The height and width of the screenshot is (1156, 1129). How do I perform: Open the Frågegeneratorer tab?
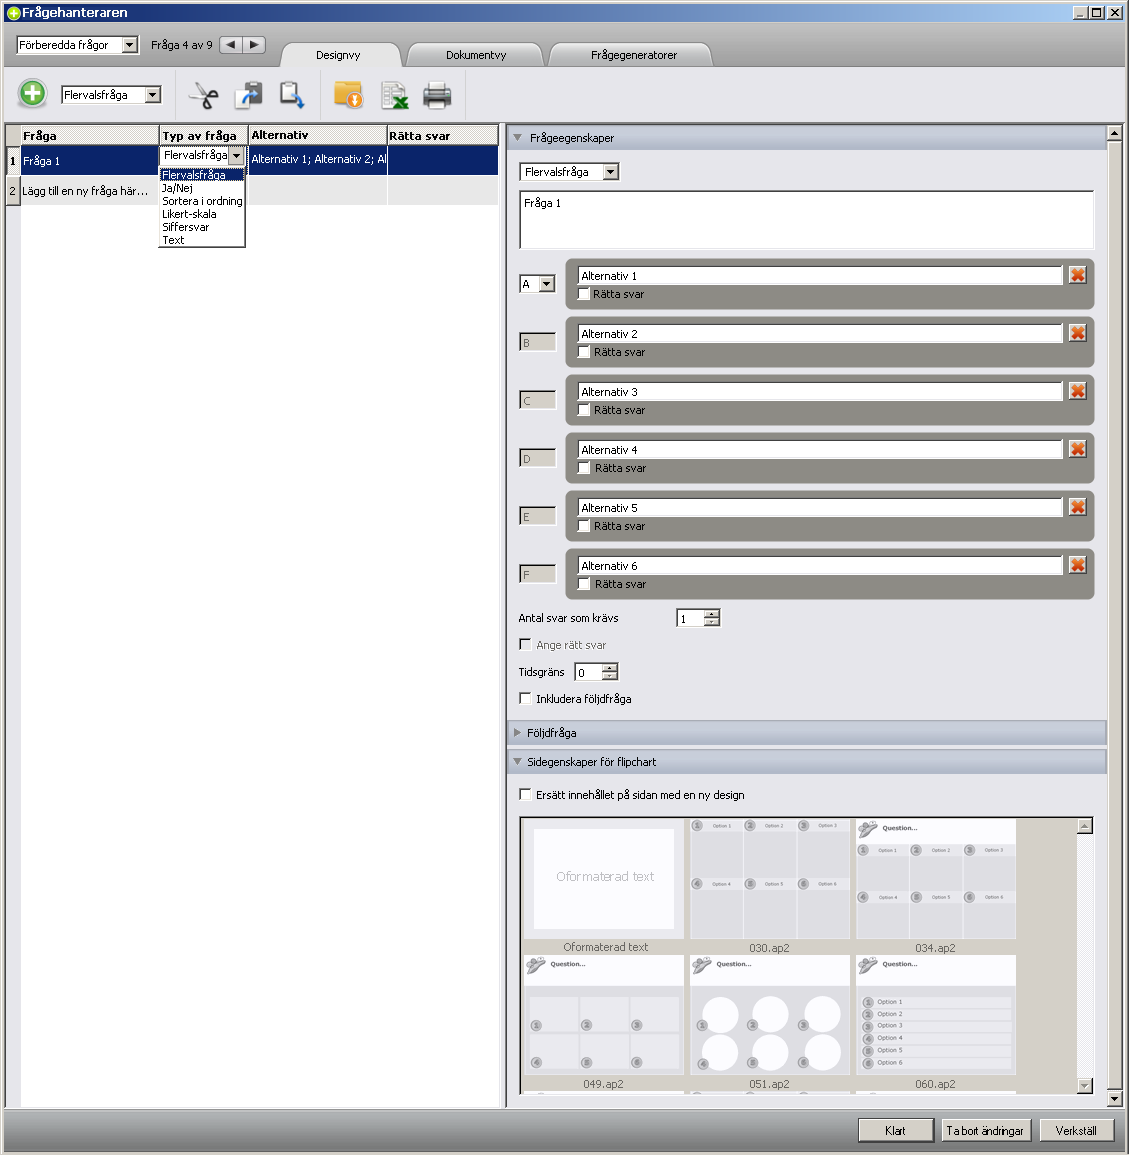(633, 55)
